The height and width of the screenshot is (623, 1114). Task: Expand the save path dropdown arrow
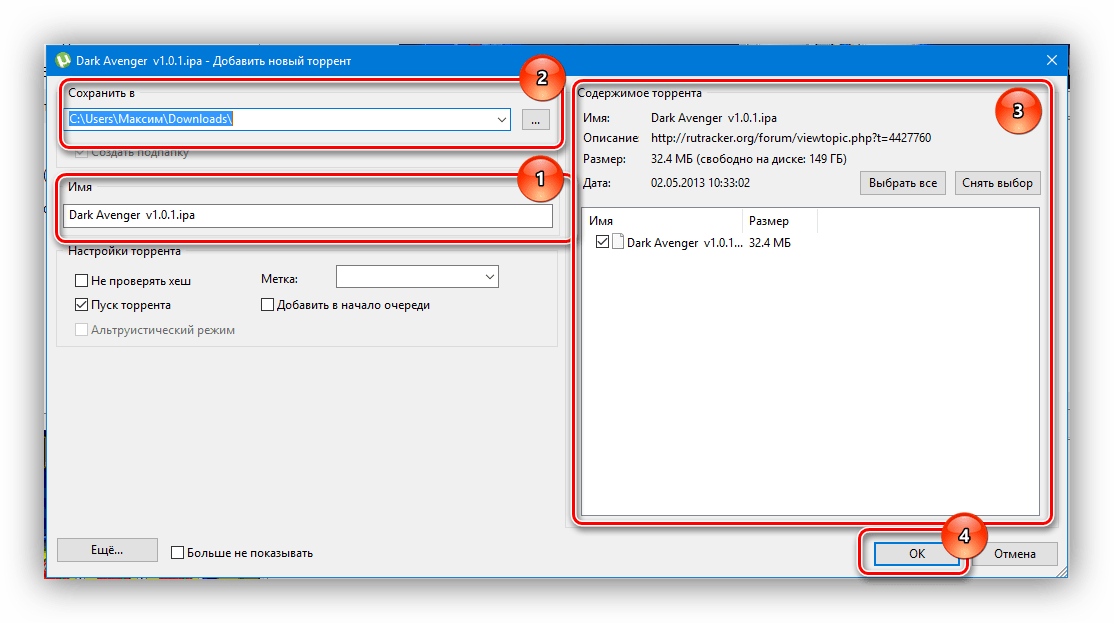(502, 119)
